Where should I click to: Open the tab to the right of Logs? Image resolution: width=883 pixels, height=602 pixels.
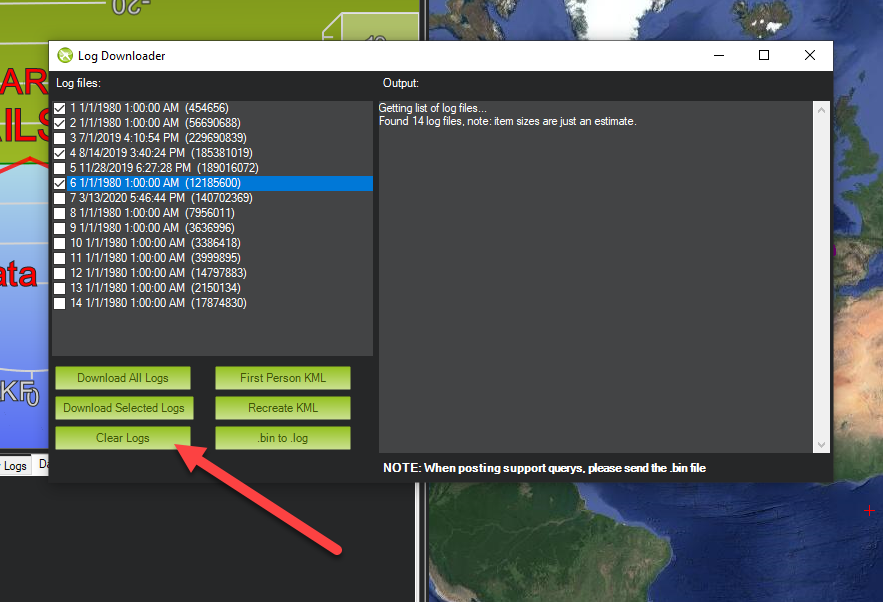pyautogui.click(x=41, y=465)
